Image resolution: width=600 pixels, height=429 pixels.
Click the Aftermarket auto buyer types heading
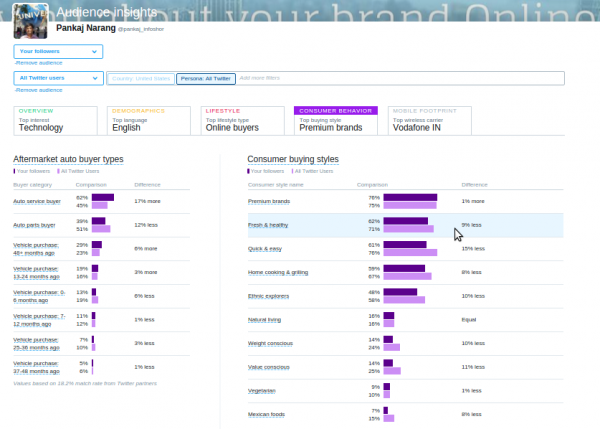[x=68, y=159]
